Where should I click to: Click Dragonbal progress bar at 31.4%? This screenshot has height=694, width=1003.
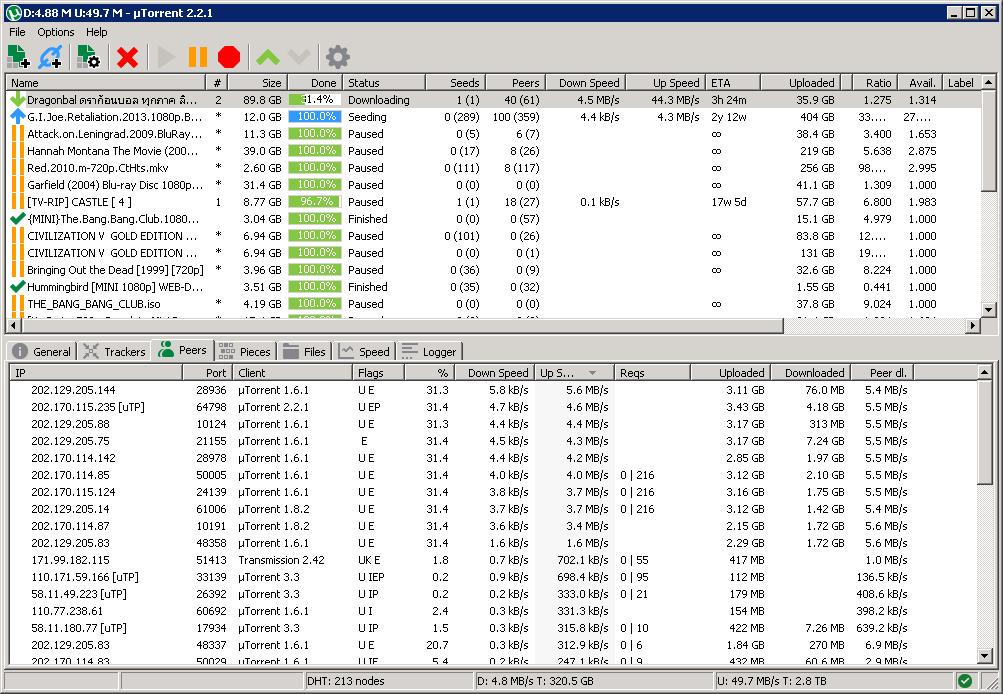(x=315, y=100)
